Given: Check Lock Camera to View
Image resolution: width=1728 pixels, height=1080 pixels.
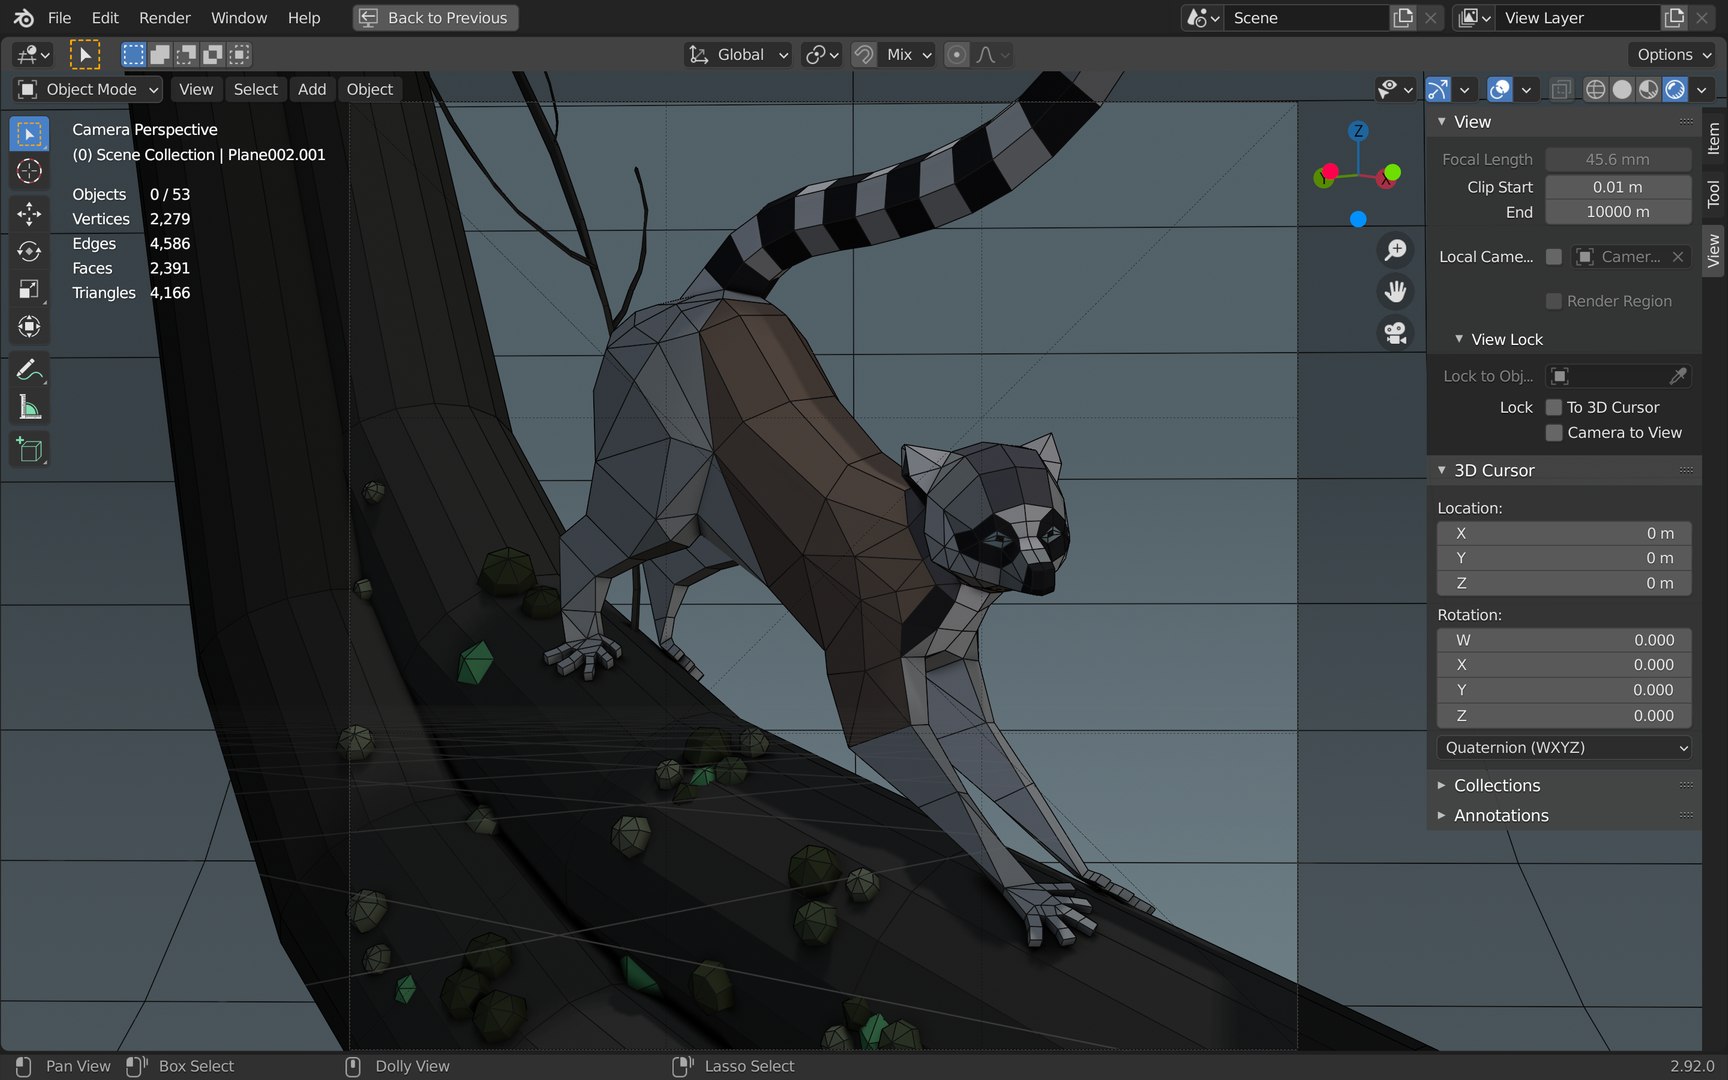Looking at the screenshot, I should pyautogui.click(x=1553, y=432).
